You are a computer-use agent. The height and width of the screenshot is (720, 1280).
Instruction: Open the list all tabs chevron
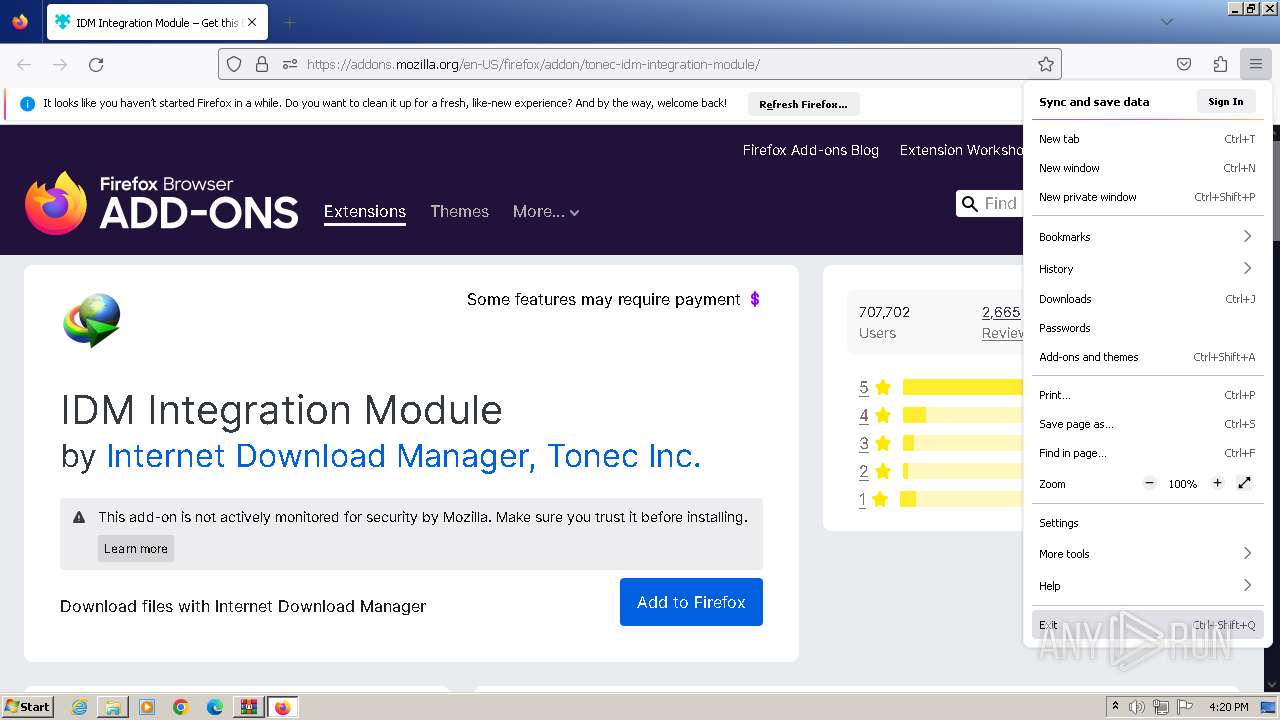coord(1167,22)
